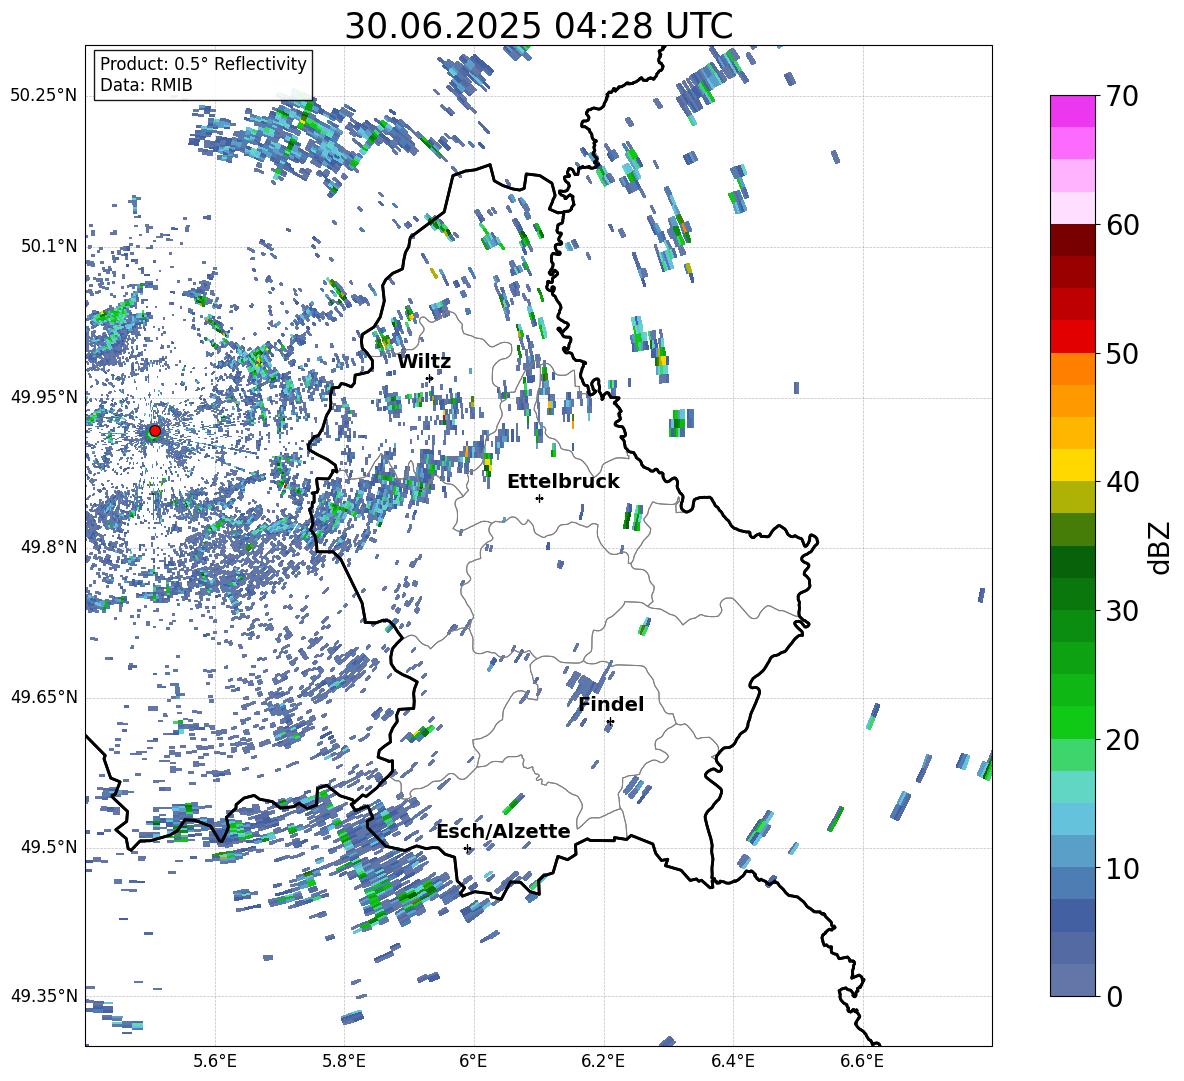Pick the bright green swatch above 20 dBZ
Image resolution: width=1184 pixels, height=1081 pixels.
(1072, 722)
